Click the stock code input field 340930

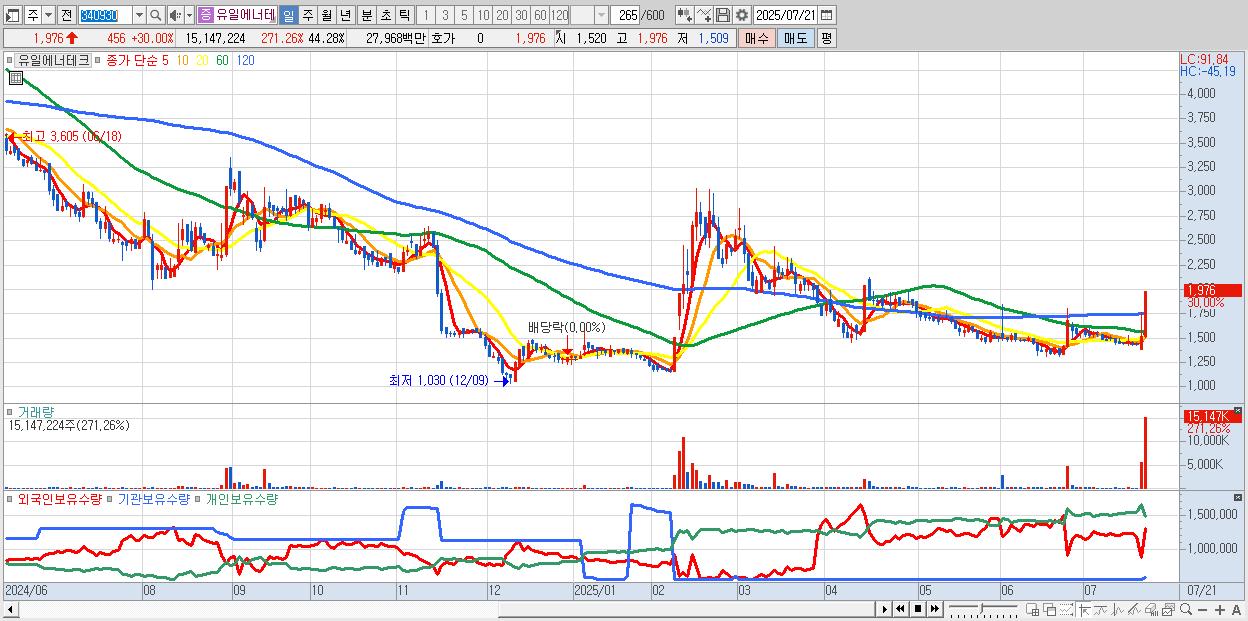click(x=105, y=15)
